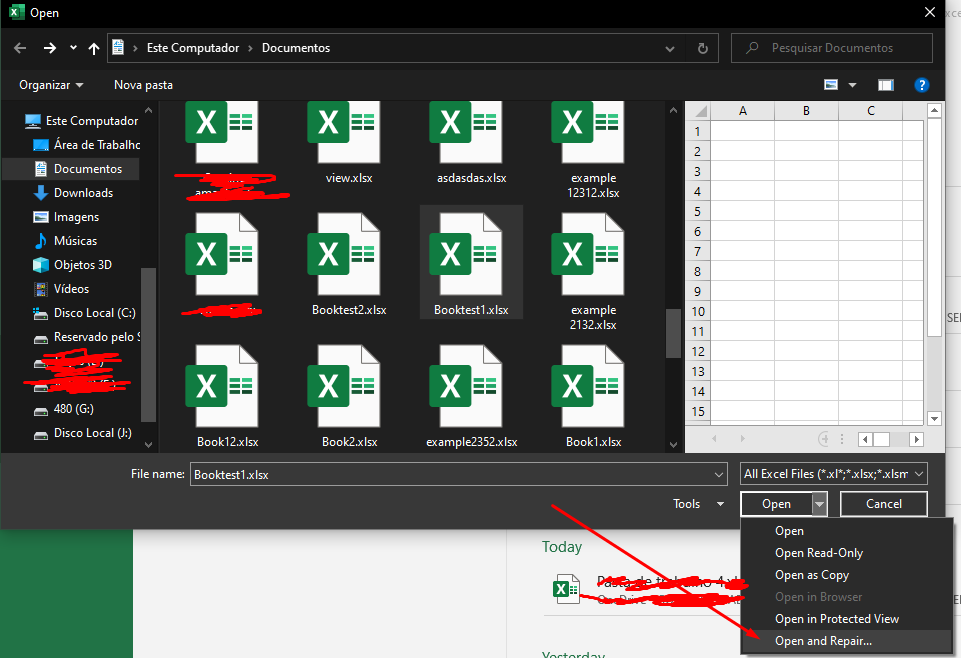
Task: Go back with the left arrow button
Action: (20, 48)
